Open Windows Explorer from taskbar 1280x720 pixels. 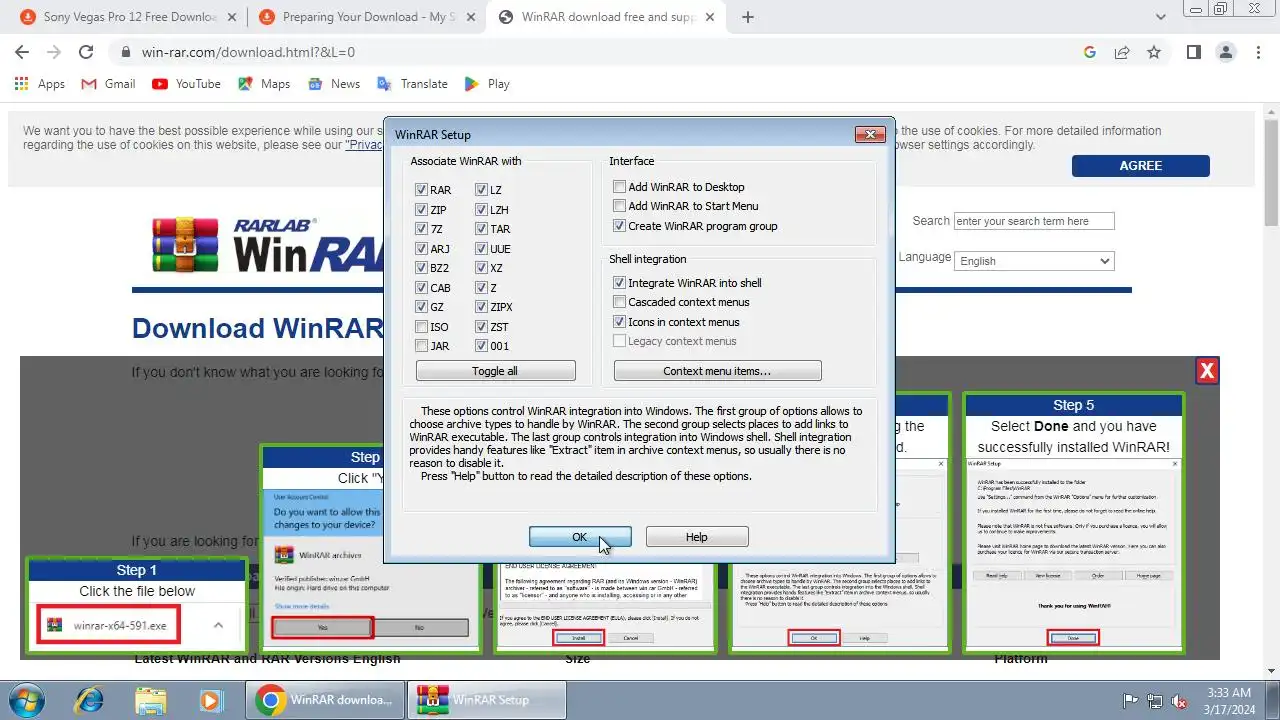150,700
